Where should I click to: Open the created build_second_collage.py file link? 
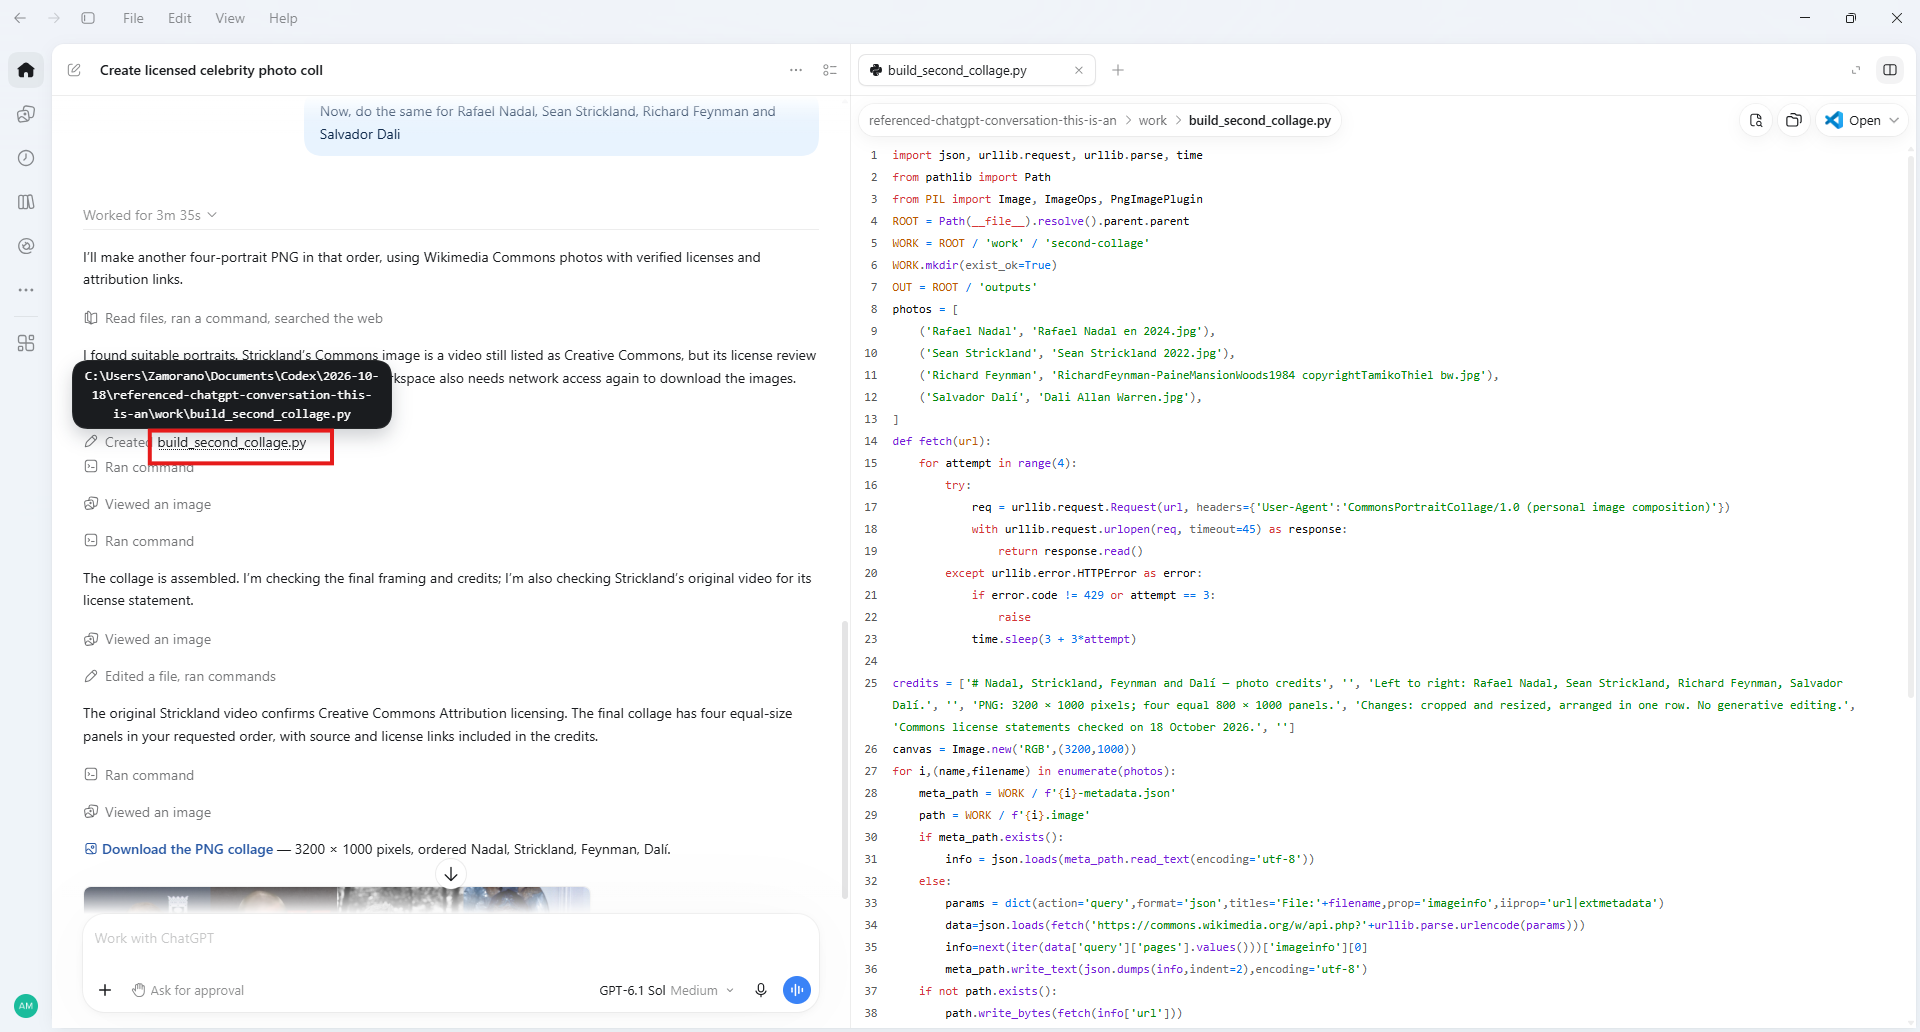click(232, 442)
